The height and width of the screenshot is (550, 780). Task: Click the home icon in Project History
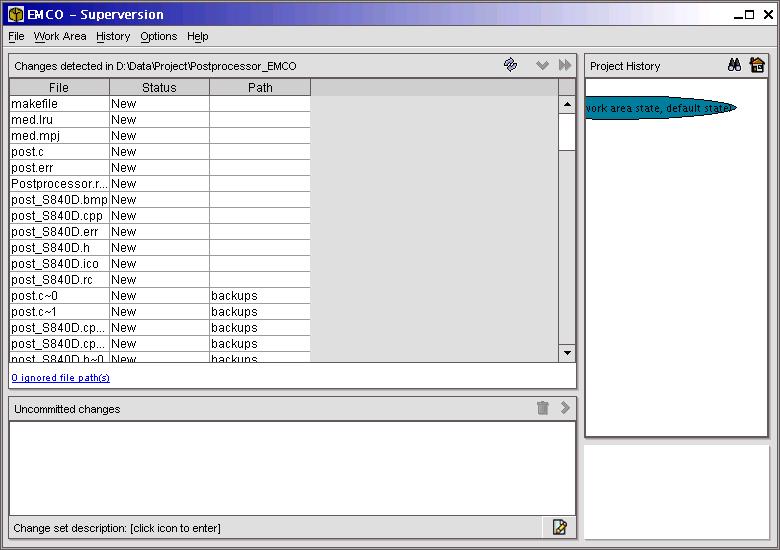coord(757,65)
